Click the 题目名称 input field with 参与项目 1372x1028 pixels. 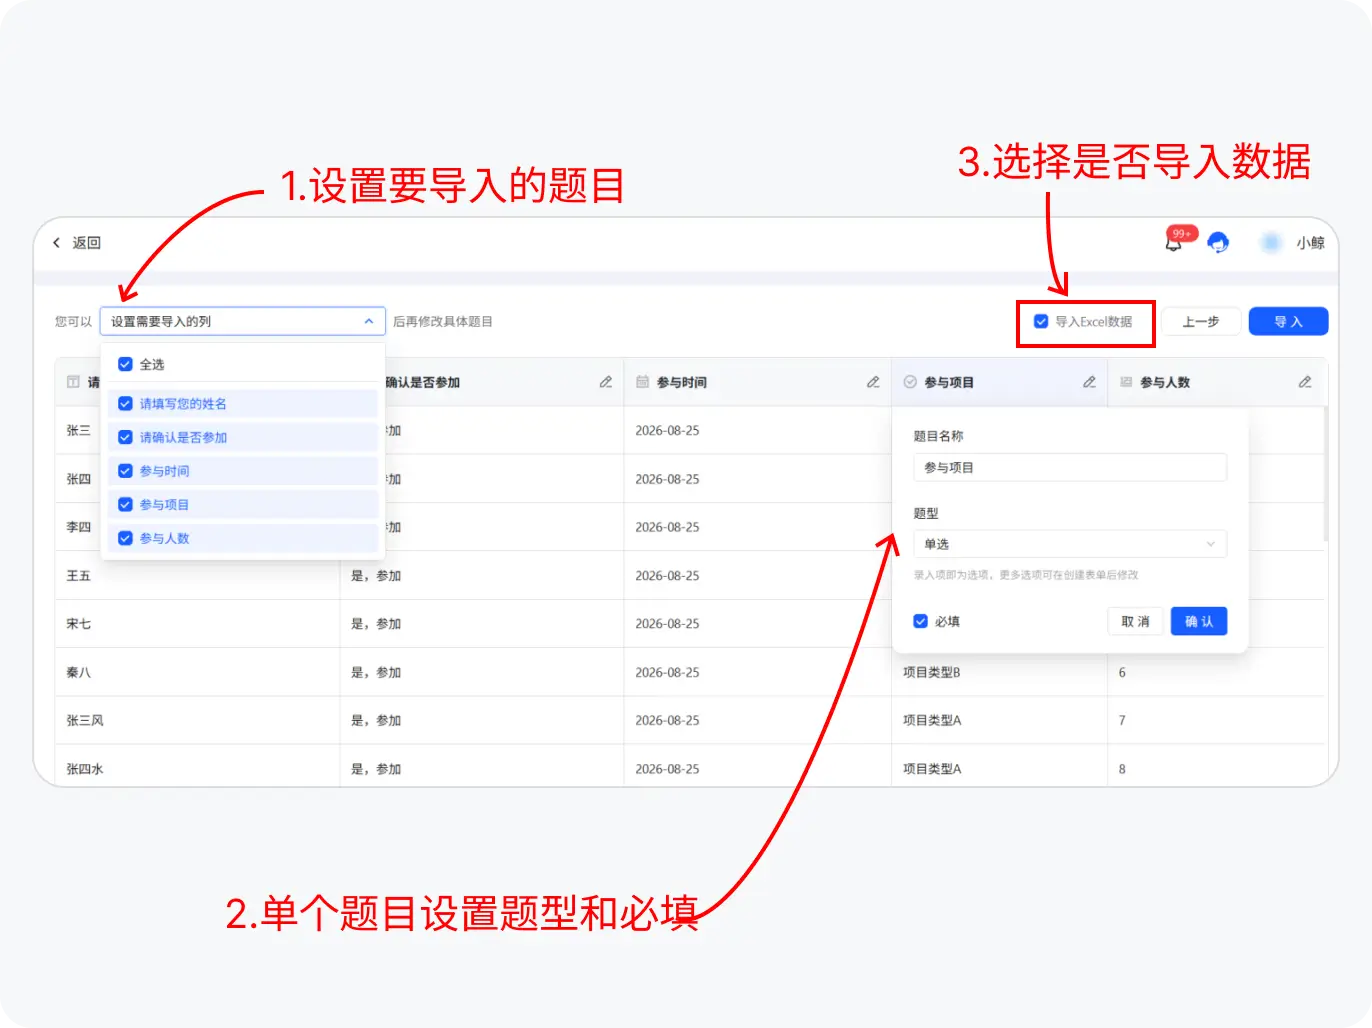1070,467
